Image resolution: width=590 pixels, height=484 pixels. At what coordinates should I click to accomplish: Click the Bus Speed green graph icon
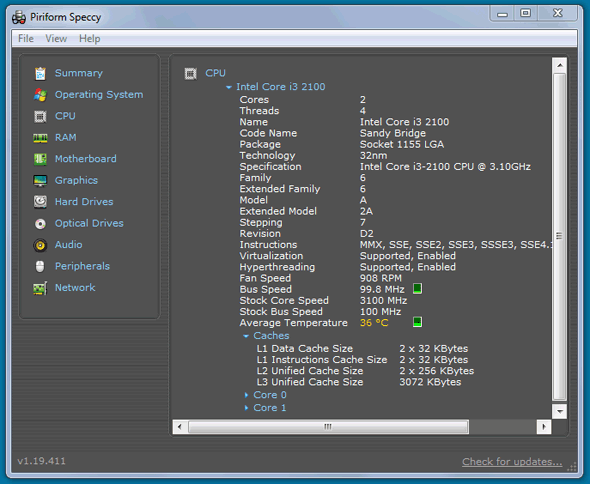(x=417, y=289)
